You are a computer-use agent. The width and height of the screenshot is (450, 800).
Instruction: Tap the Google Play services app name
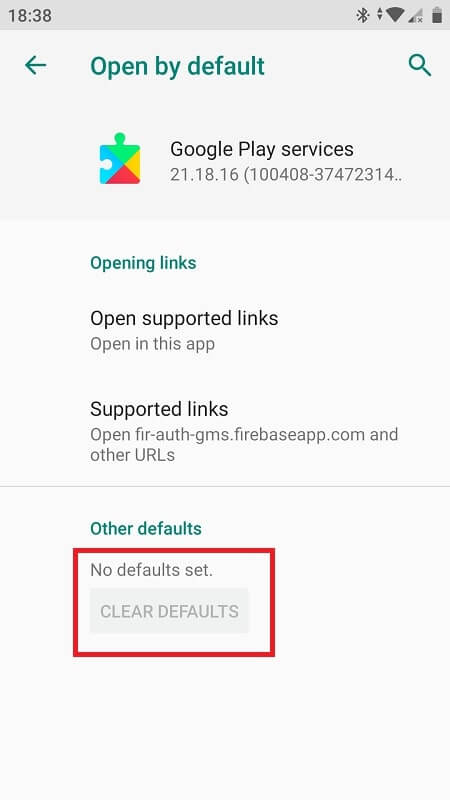tap(262, 149)
